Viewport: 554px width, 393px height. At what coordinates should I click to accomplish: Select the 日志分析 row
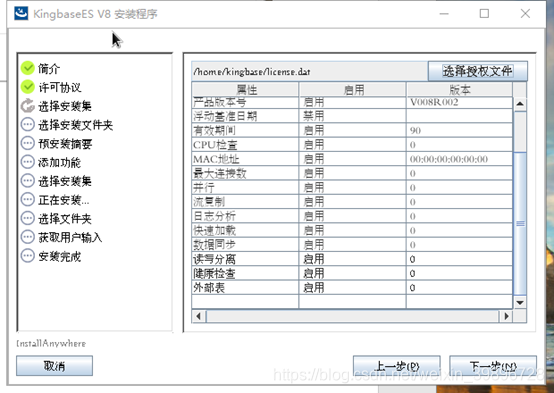click(x=352, y=216)
